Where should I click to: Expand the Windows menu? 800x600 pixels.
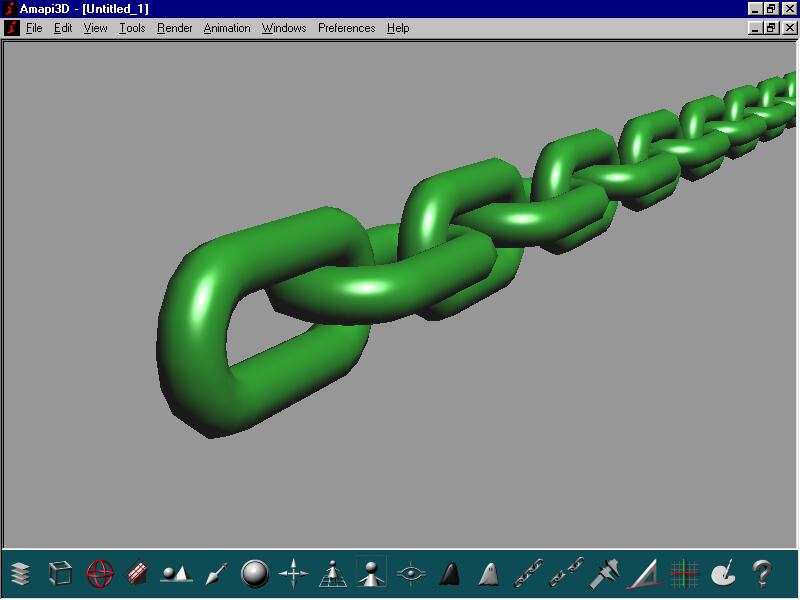tap(284, 28)
